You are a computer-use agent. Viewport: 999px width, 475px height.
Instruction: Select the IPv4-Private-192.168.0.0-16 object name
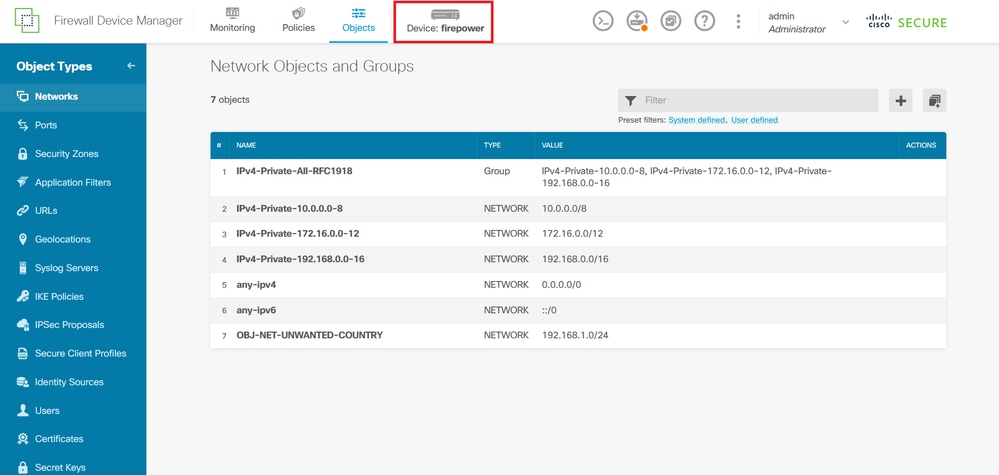(x=300, y=259)
